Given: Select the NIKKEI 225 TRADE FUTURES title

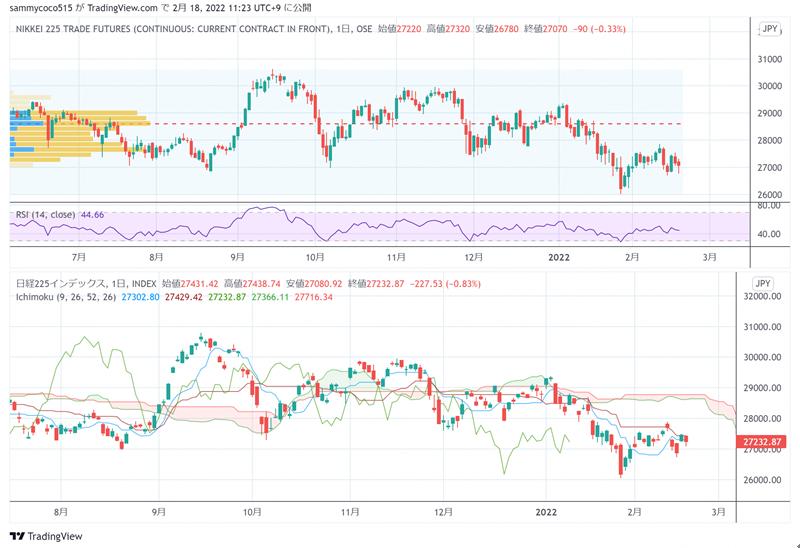Looking at the screenshot, I should click(x=174, y=29).
